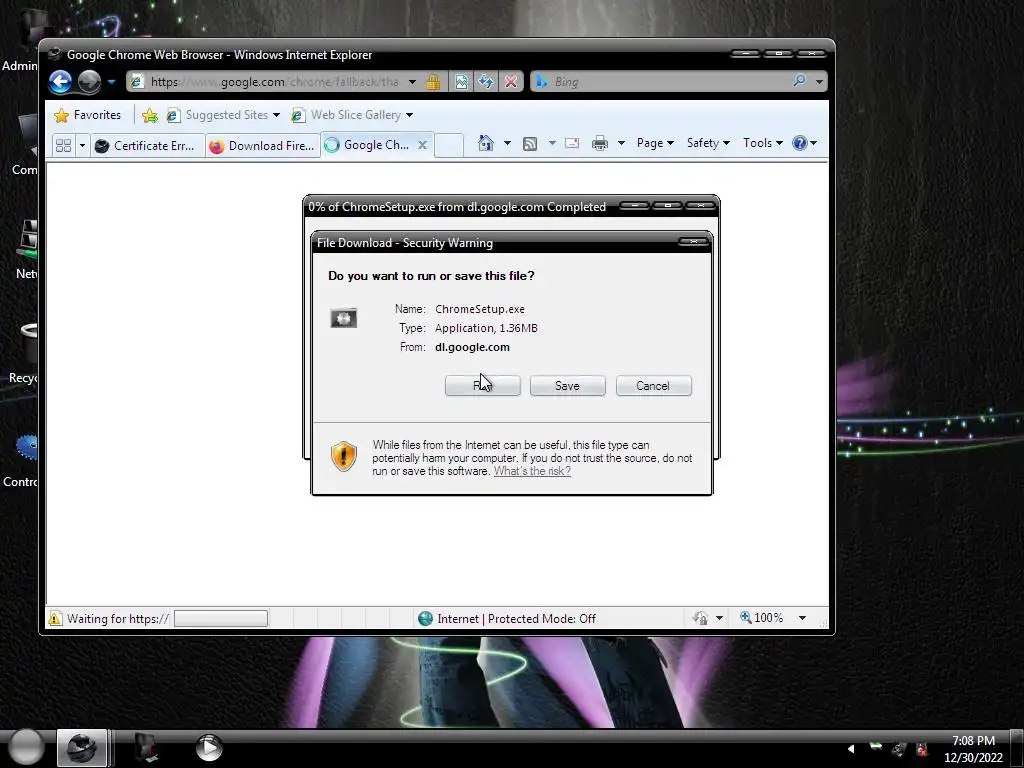Click the Quick Tabs grid icon

(x=63, y=145)
